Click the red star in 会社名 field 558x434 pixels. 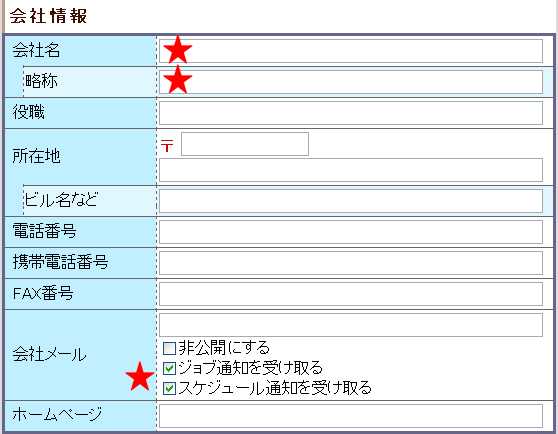tap(178, 49)
